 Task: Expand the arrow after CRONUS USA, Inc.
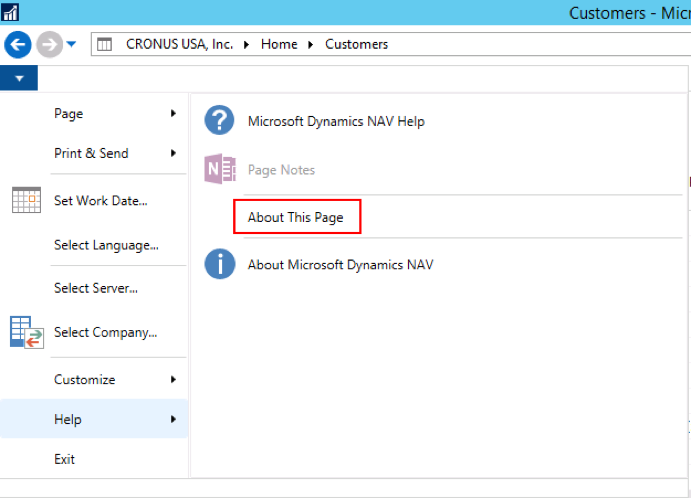point(246,45)
